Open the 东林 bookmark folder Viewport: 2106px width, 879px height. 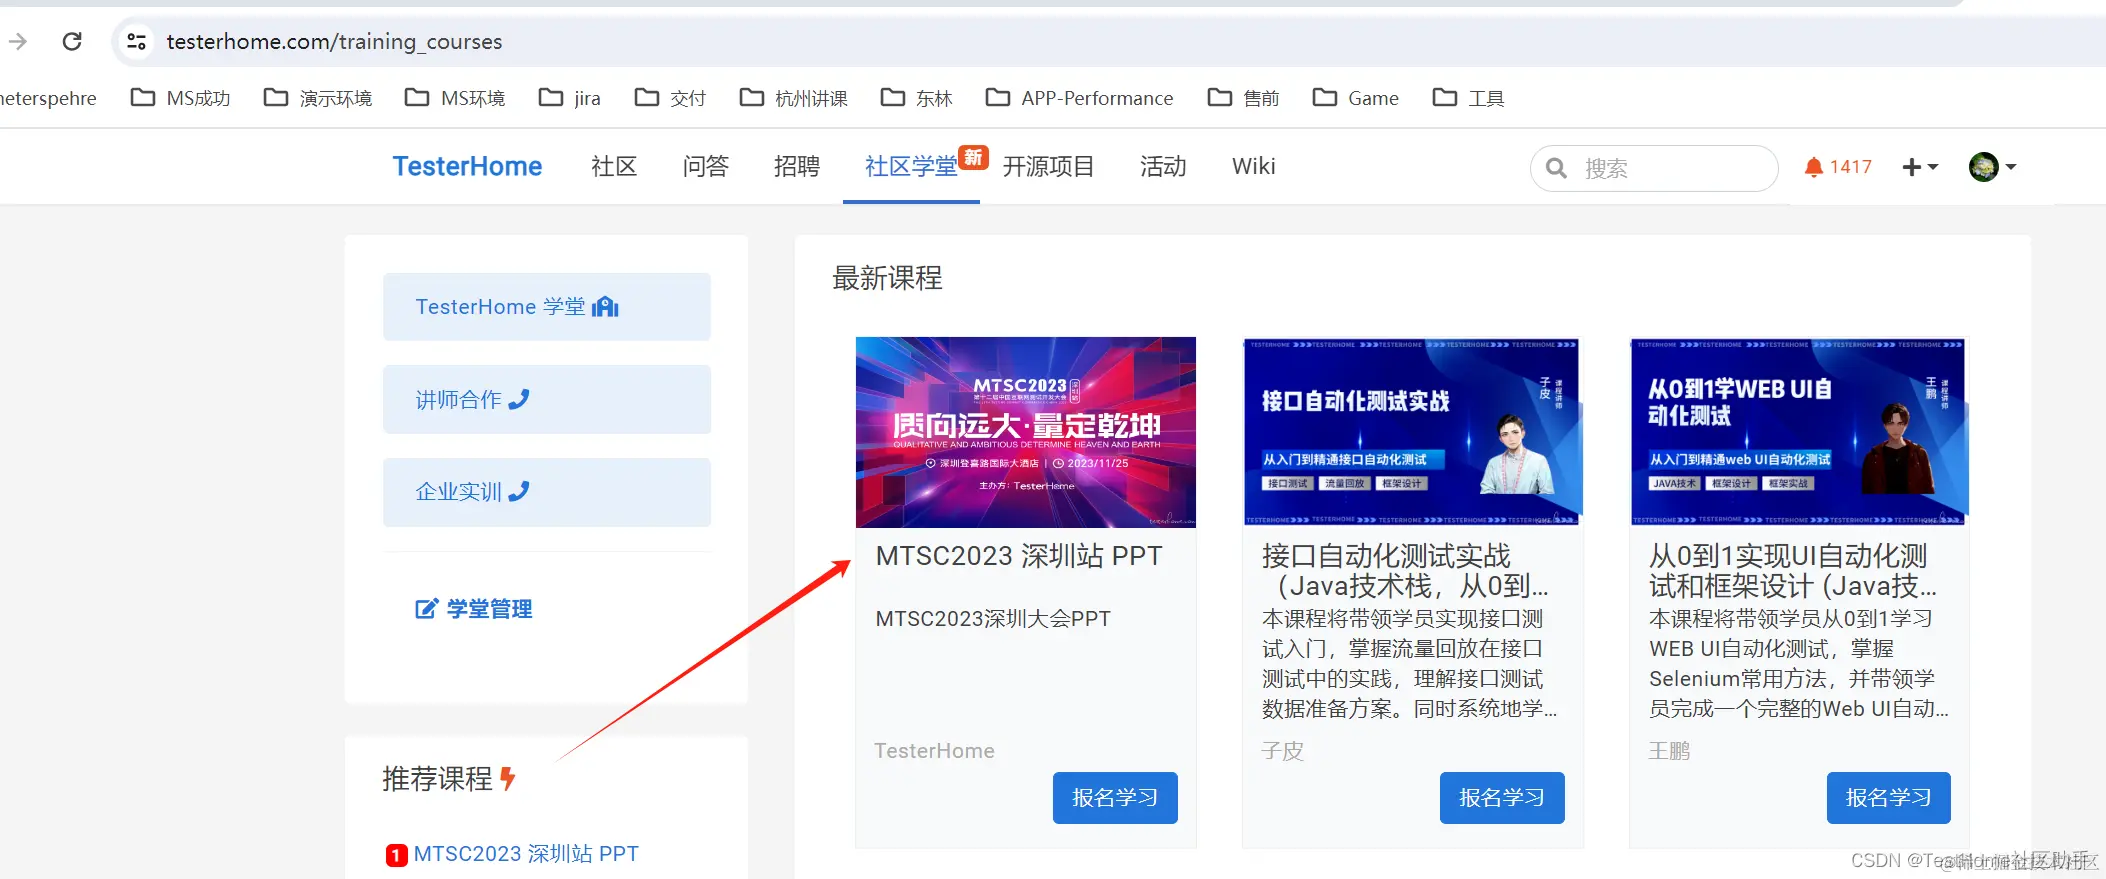point(916,98)
